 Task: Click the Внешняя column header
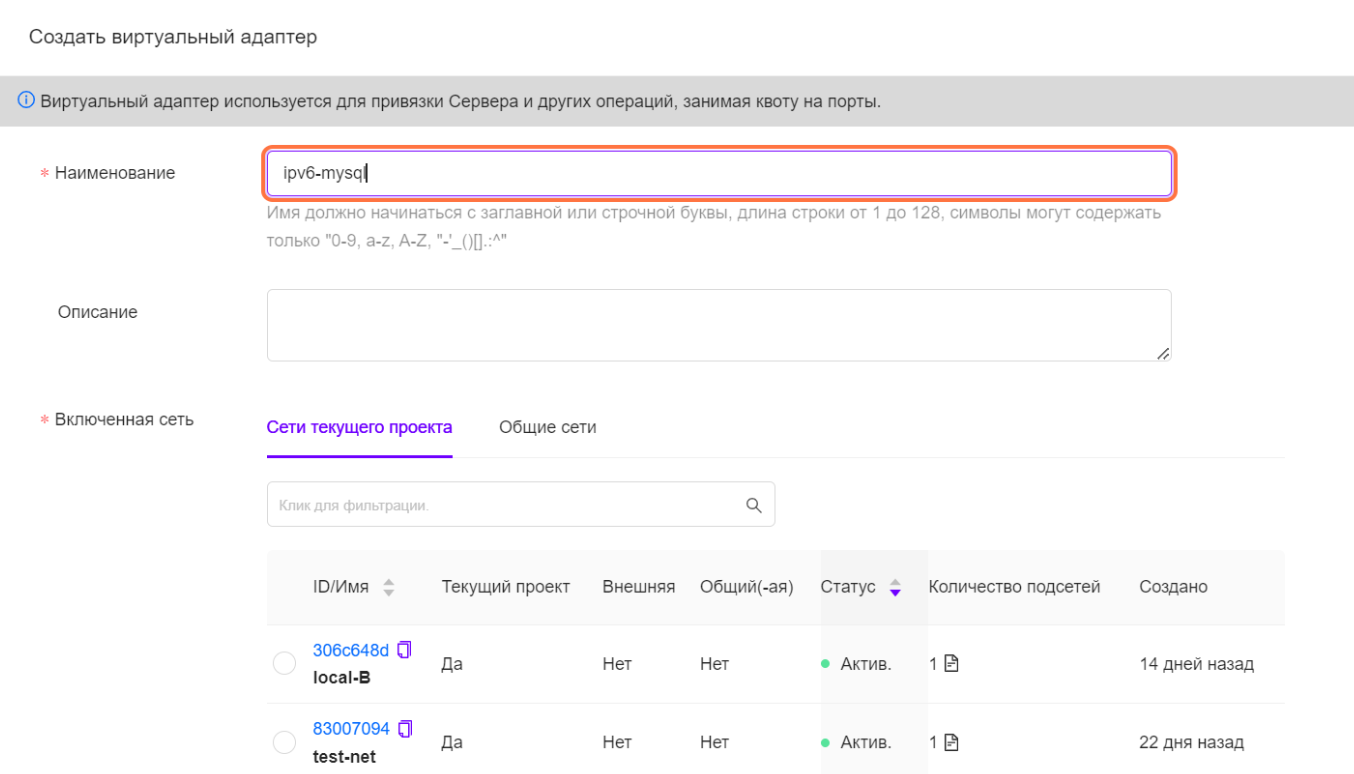[x=638, y=587]
